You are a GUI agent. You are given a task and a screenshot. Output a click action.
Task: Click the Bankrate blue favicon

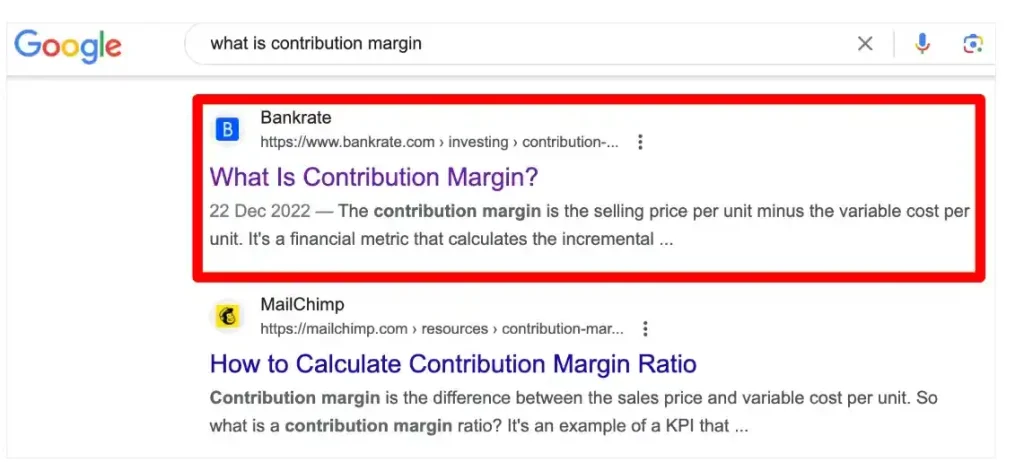point(227,130)
